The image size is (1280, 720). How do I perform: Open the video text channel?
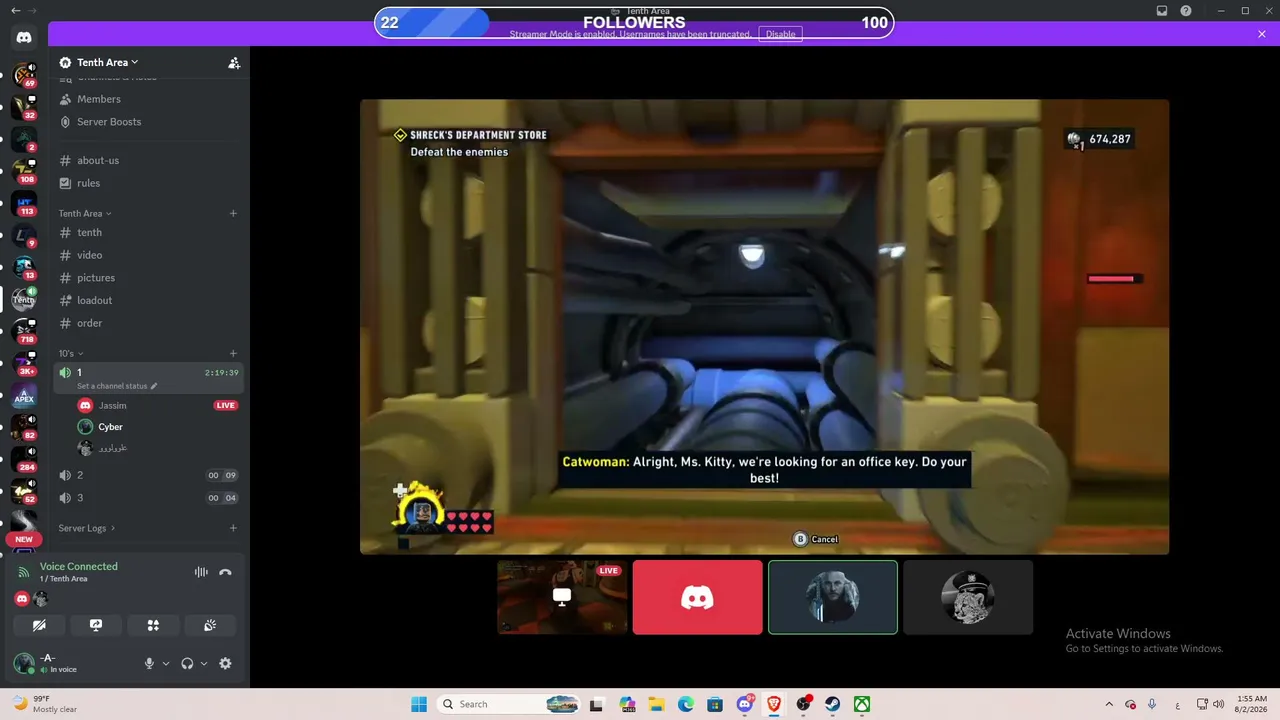89,255
